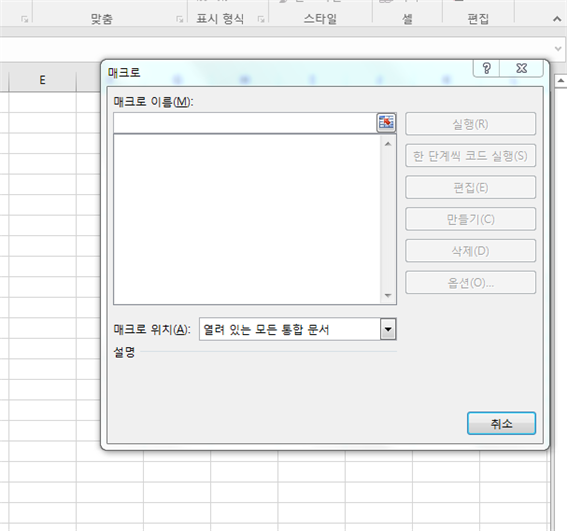567x531 pixels.
Task: Click the 매크로 위치(A) label
Action: 152,329
